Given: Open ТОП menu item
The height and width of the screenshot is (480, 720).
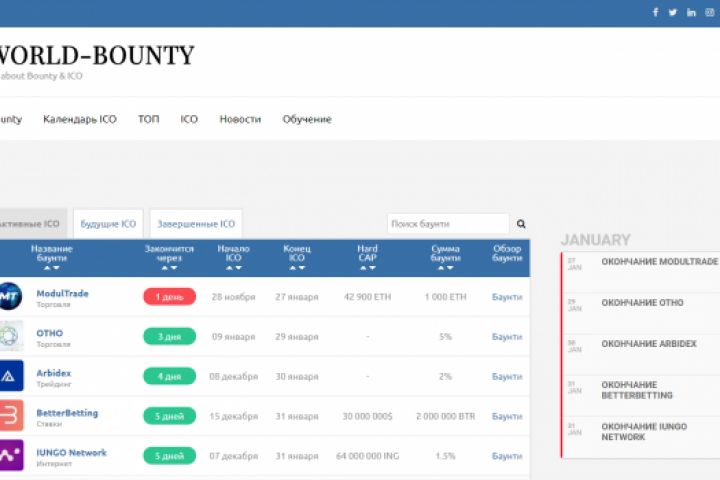Looking at the screenshot, I should coord(148,119).
